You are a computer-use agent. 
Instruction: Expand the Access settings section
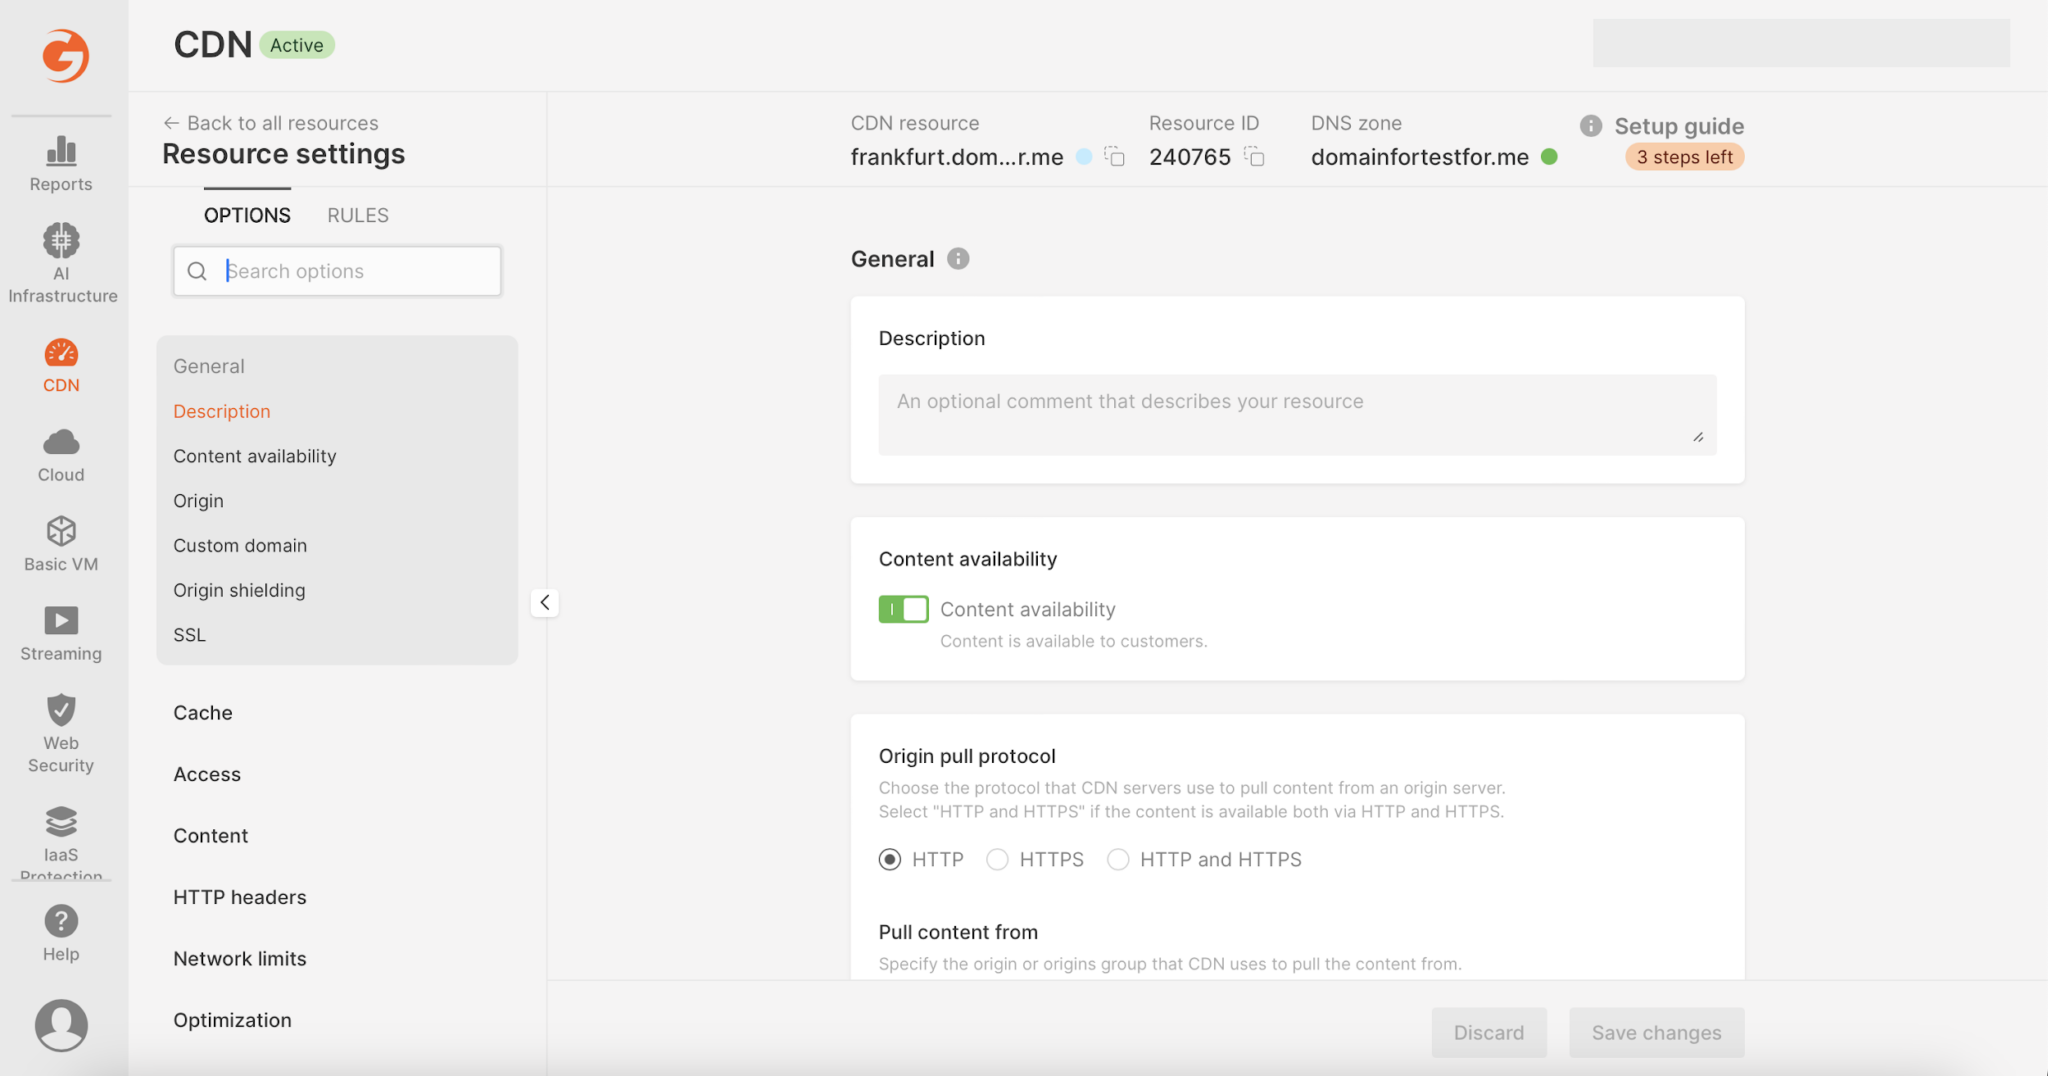207,773
